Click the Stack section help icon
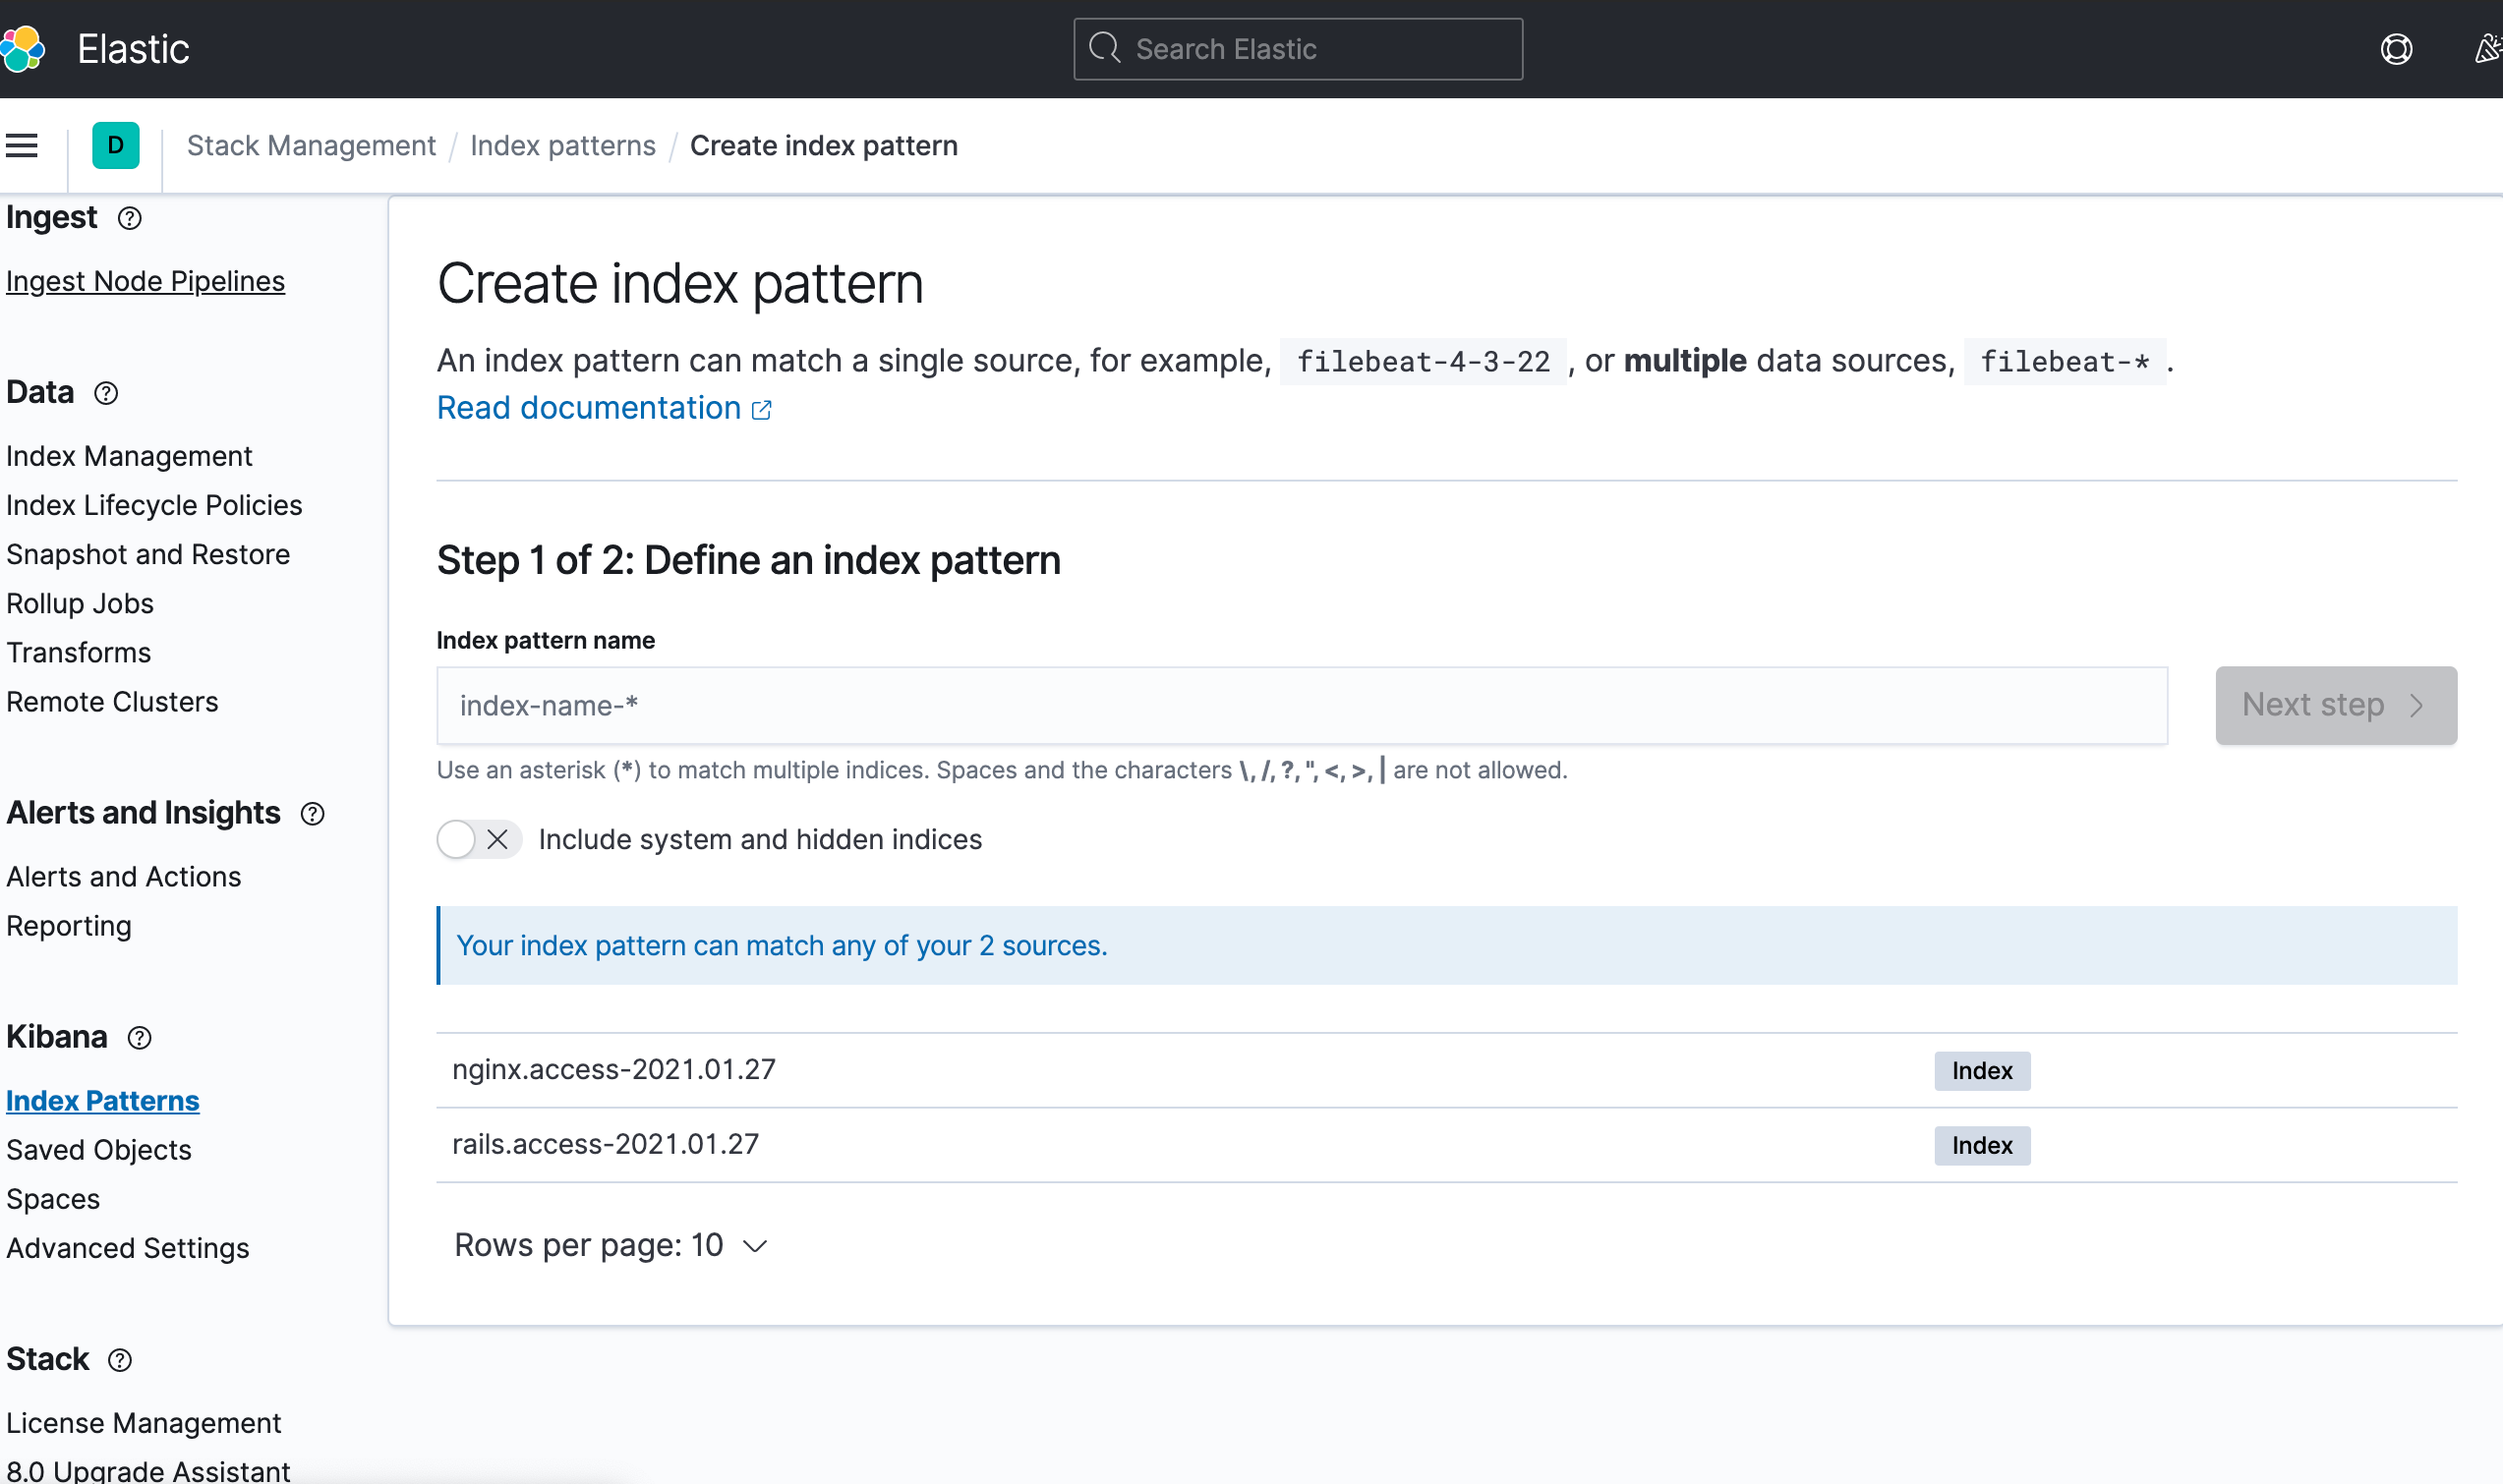This screenshot has height=1484, width=2503. (x=120, y=1360)
